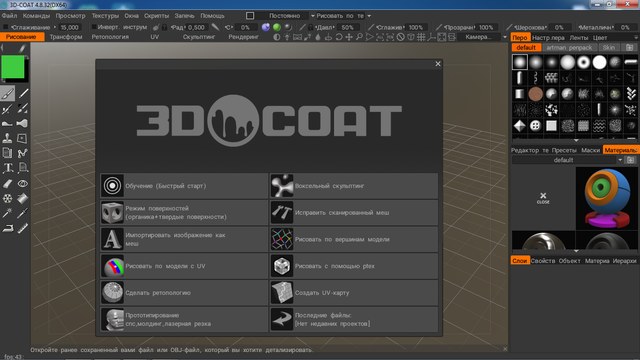The height and width of the screenshot is (360, 640).
Task: Click the magnifier zoom icon in navigation bar
Action: [359, 37]
